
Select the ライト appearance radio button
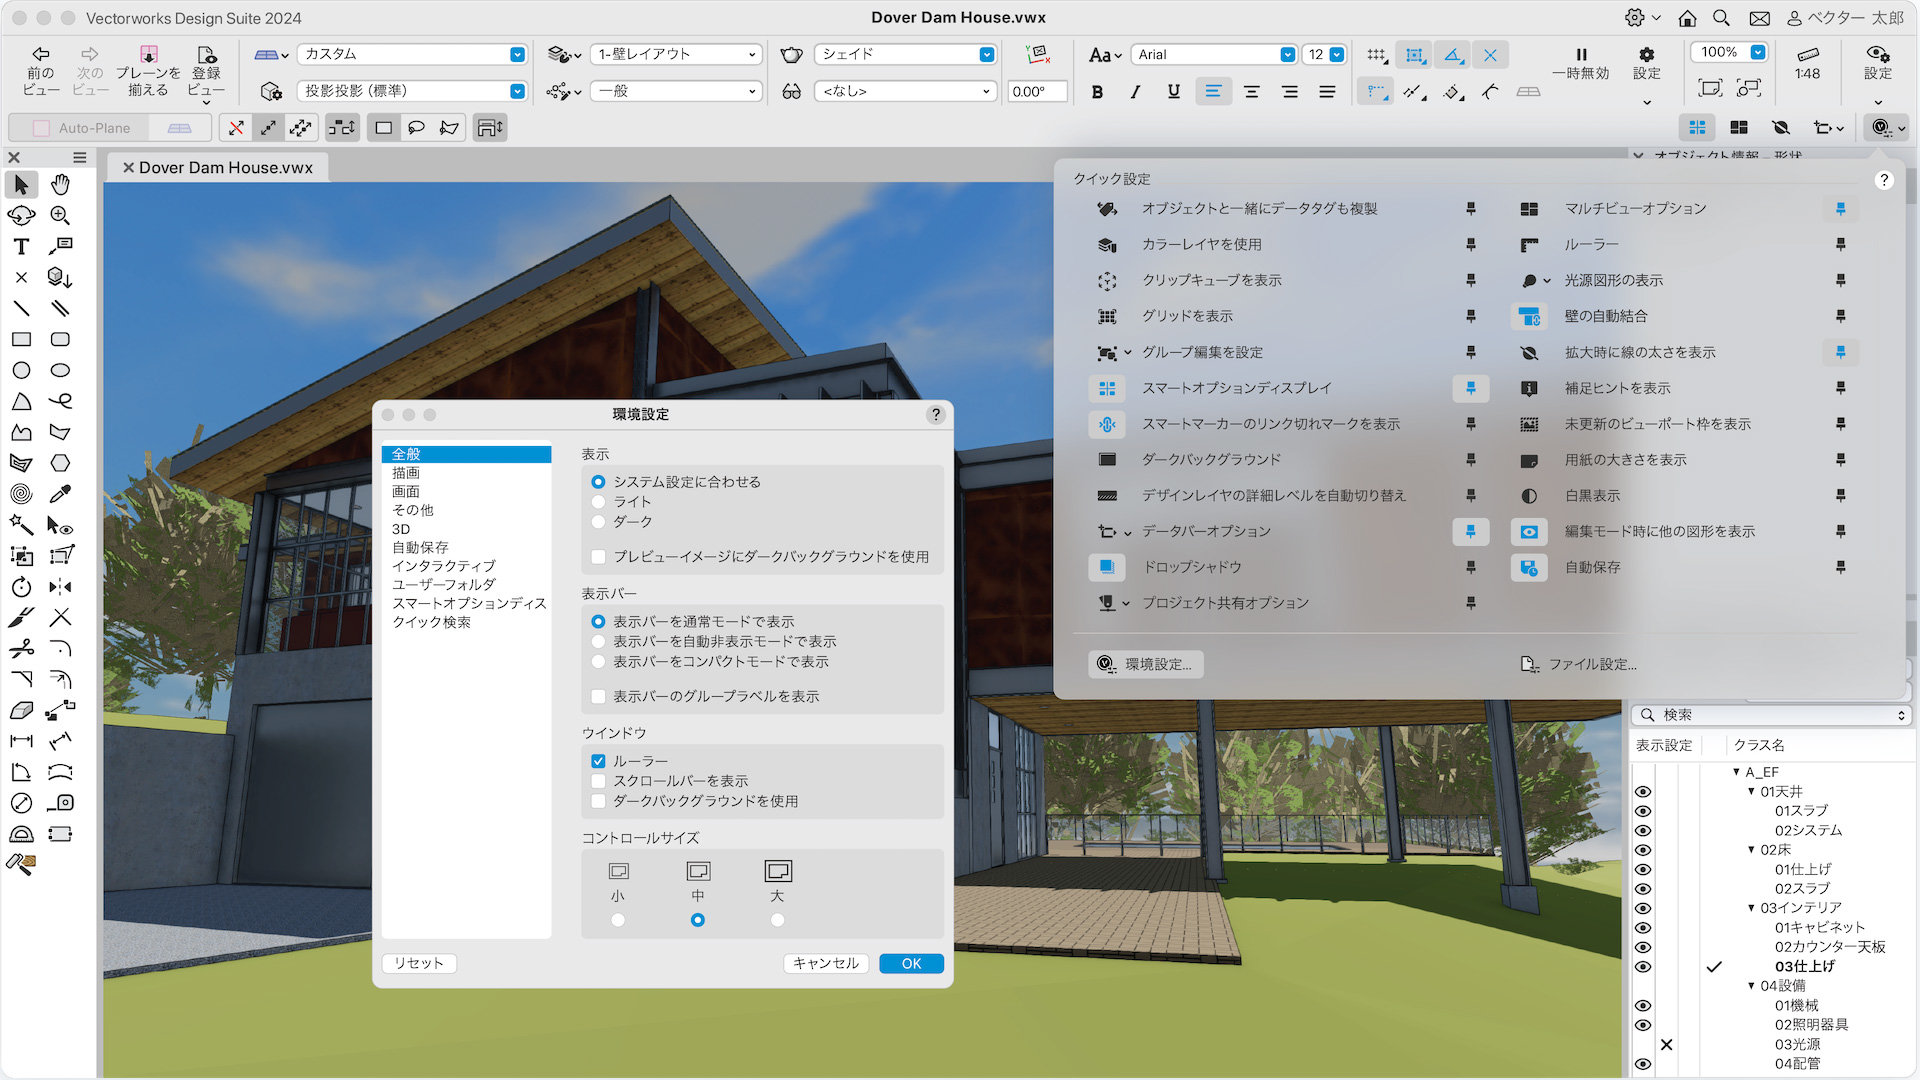tap(598, 501)
